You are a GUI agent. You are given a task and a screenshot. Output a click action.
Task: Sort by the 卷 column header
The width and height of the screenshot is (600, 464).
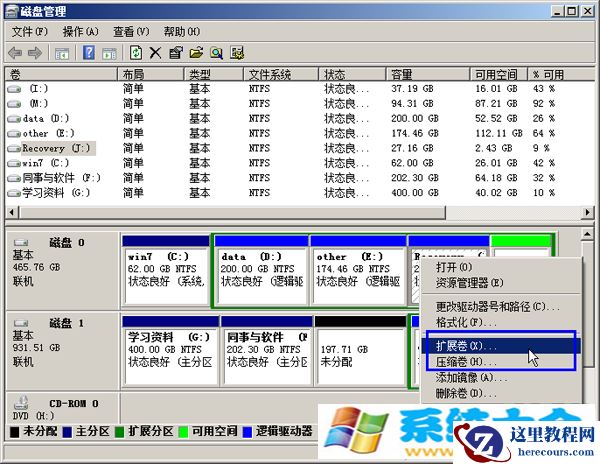click(x=61, y=74)
